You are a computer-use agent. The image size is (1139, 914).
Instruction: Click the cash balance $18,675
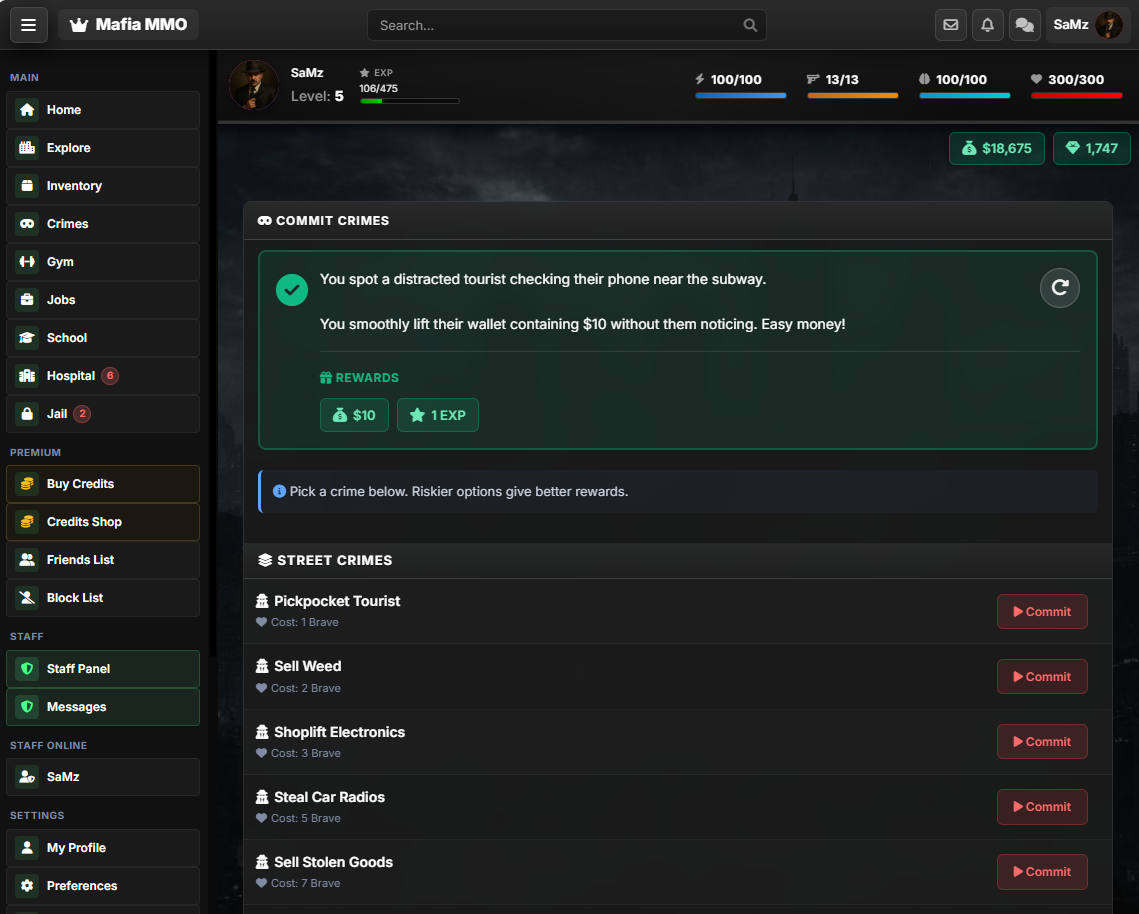(996, 148)
